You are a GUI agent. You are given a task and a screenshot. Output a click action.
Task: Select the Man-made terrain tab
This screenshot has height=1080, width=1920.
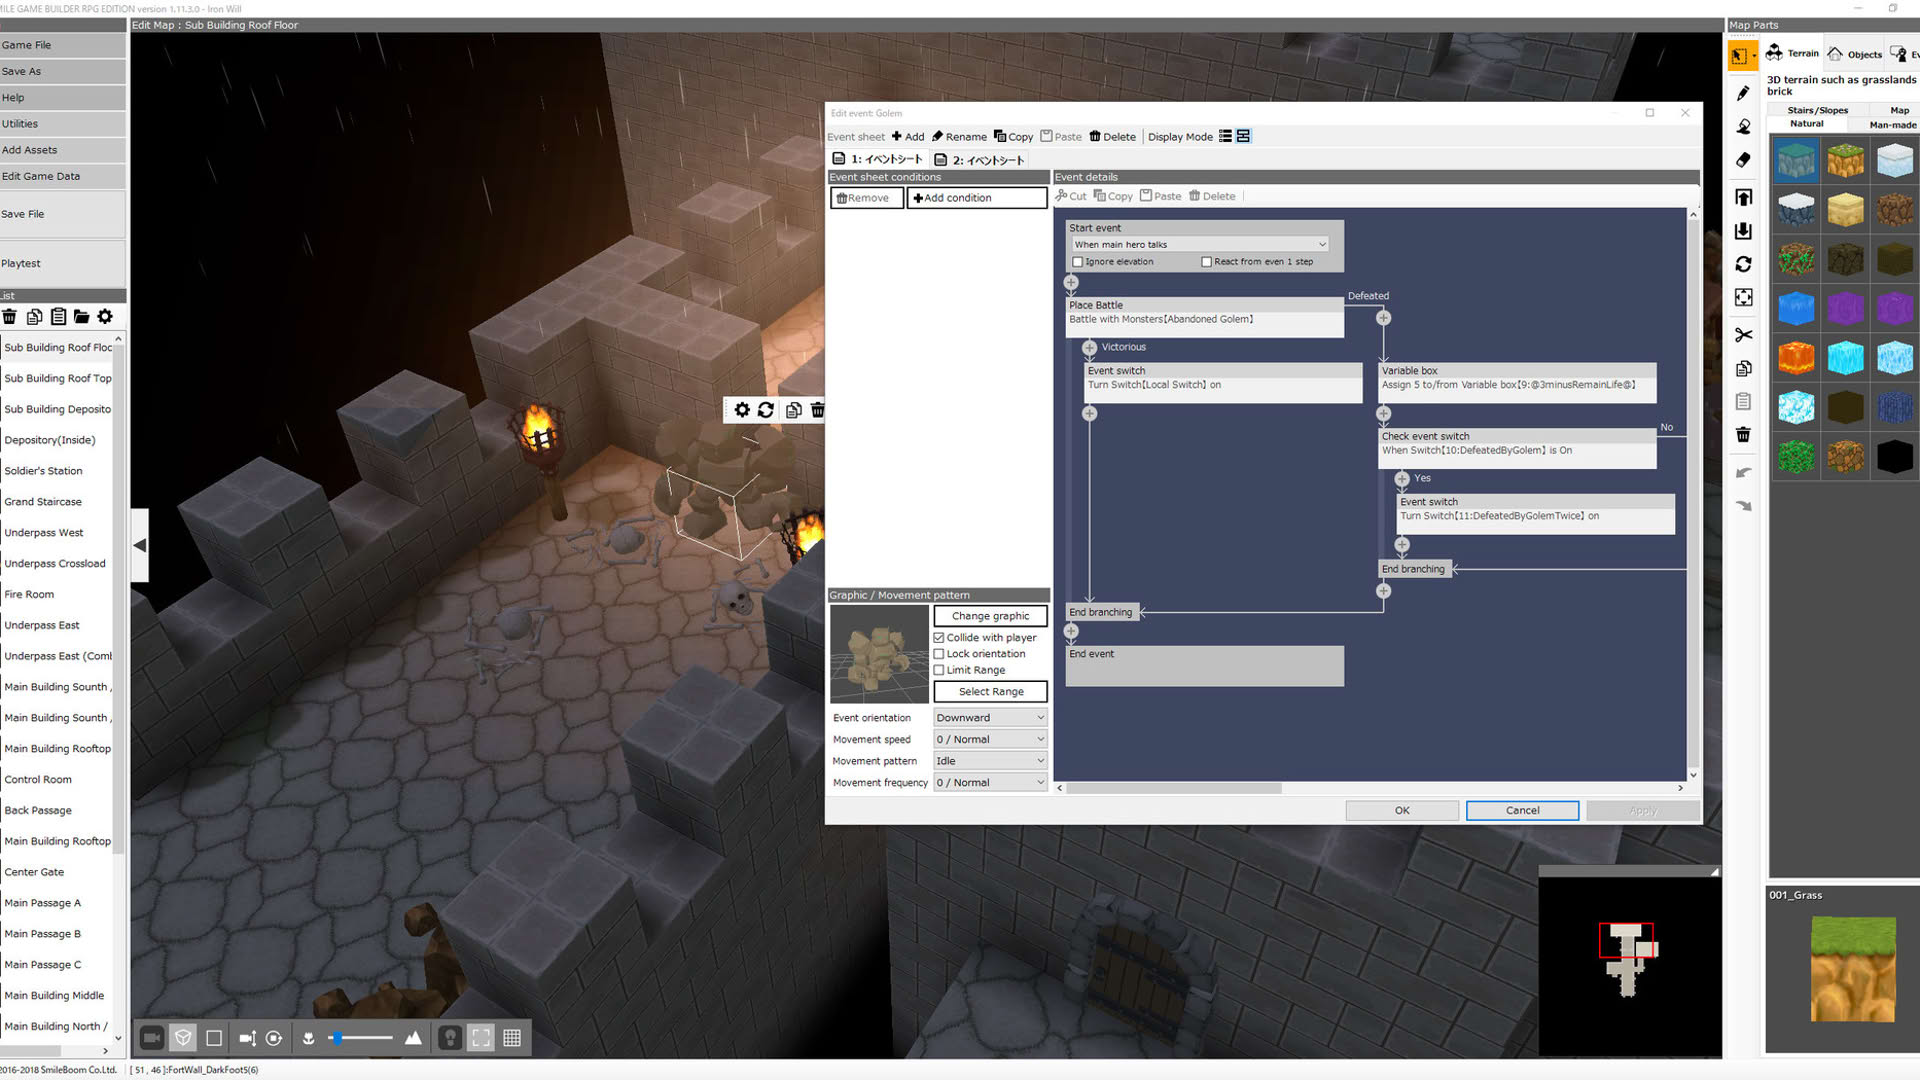pyautogui.click(x=1892, y=125)
